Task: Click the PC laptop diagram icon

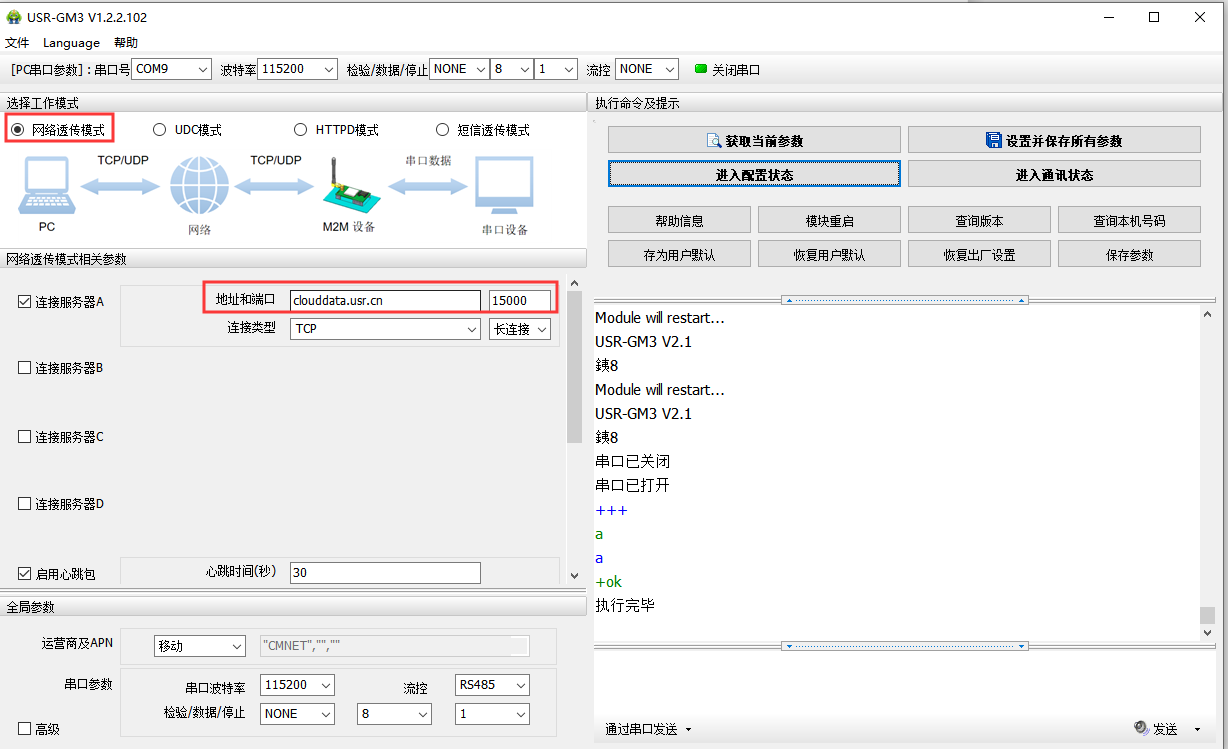Action: click(46, 188)
